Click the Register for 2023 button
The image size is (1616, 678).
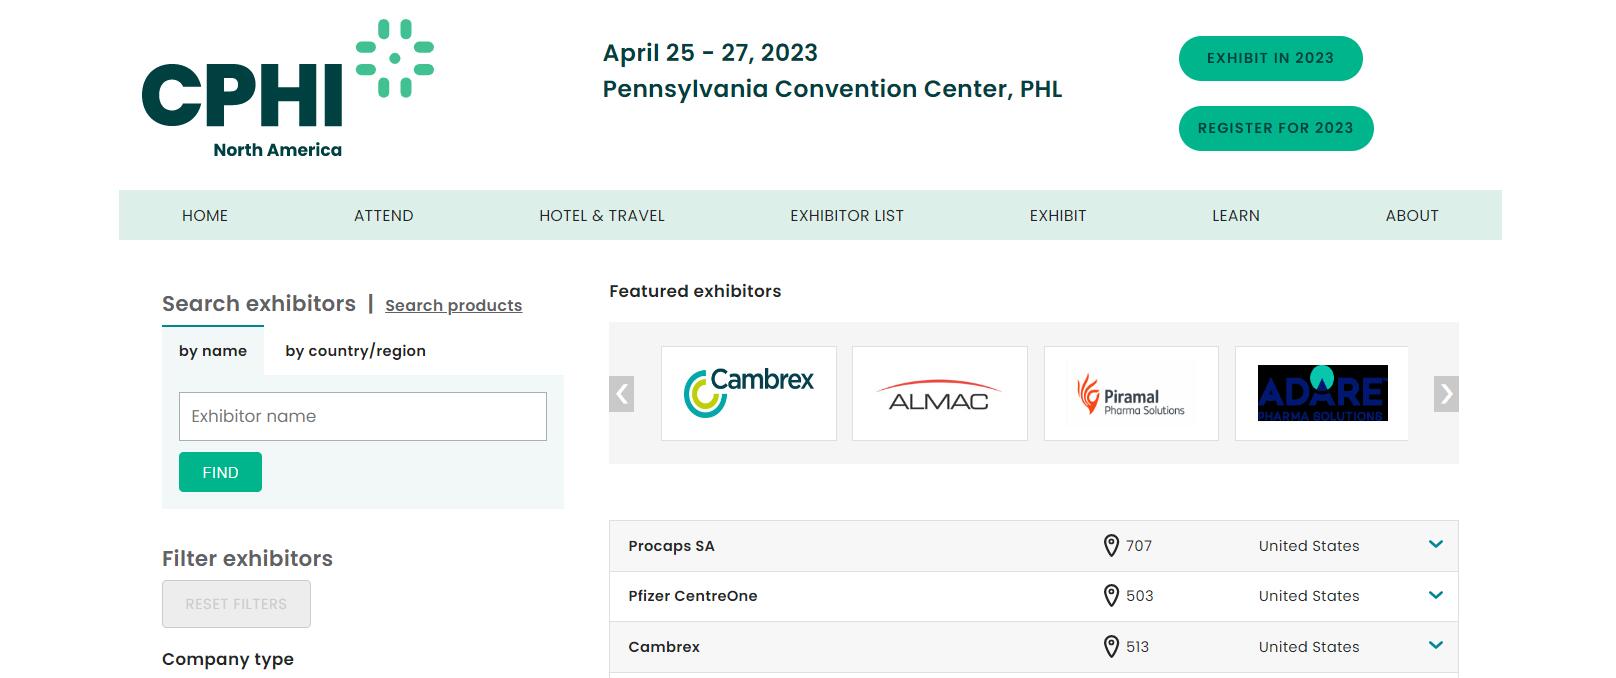[x=1276, y=128]
